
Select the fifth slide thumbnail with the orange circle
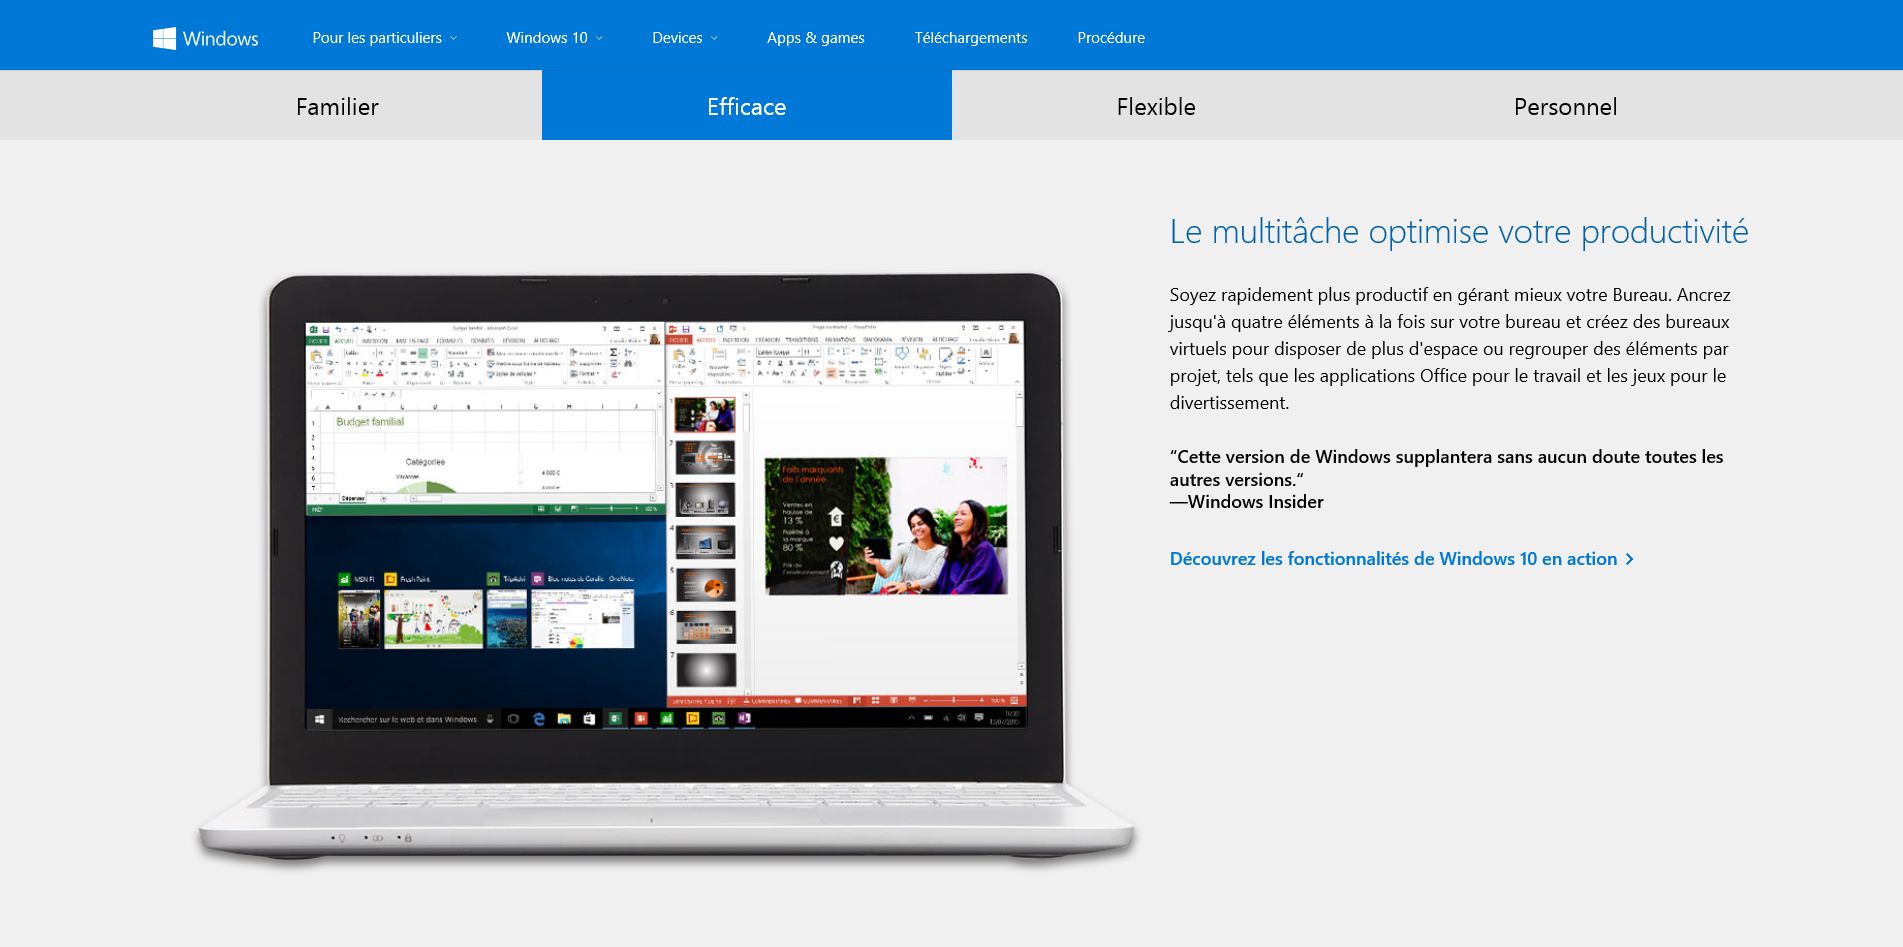click(706, 585)
